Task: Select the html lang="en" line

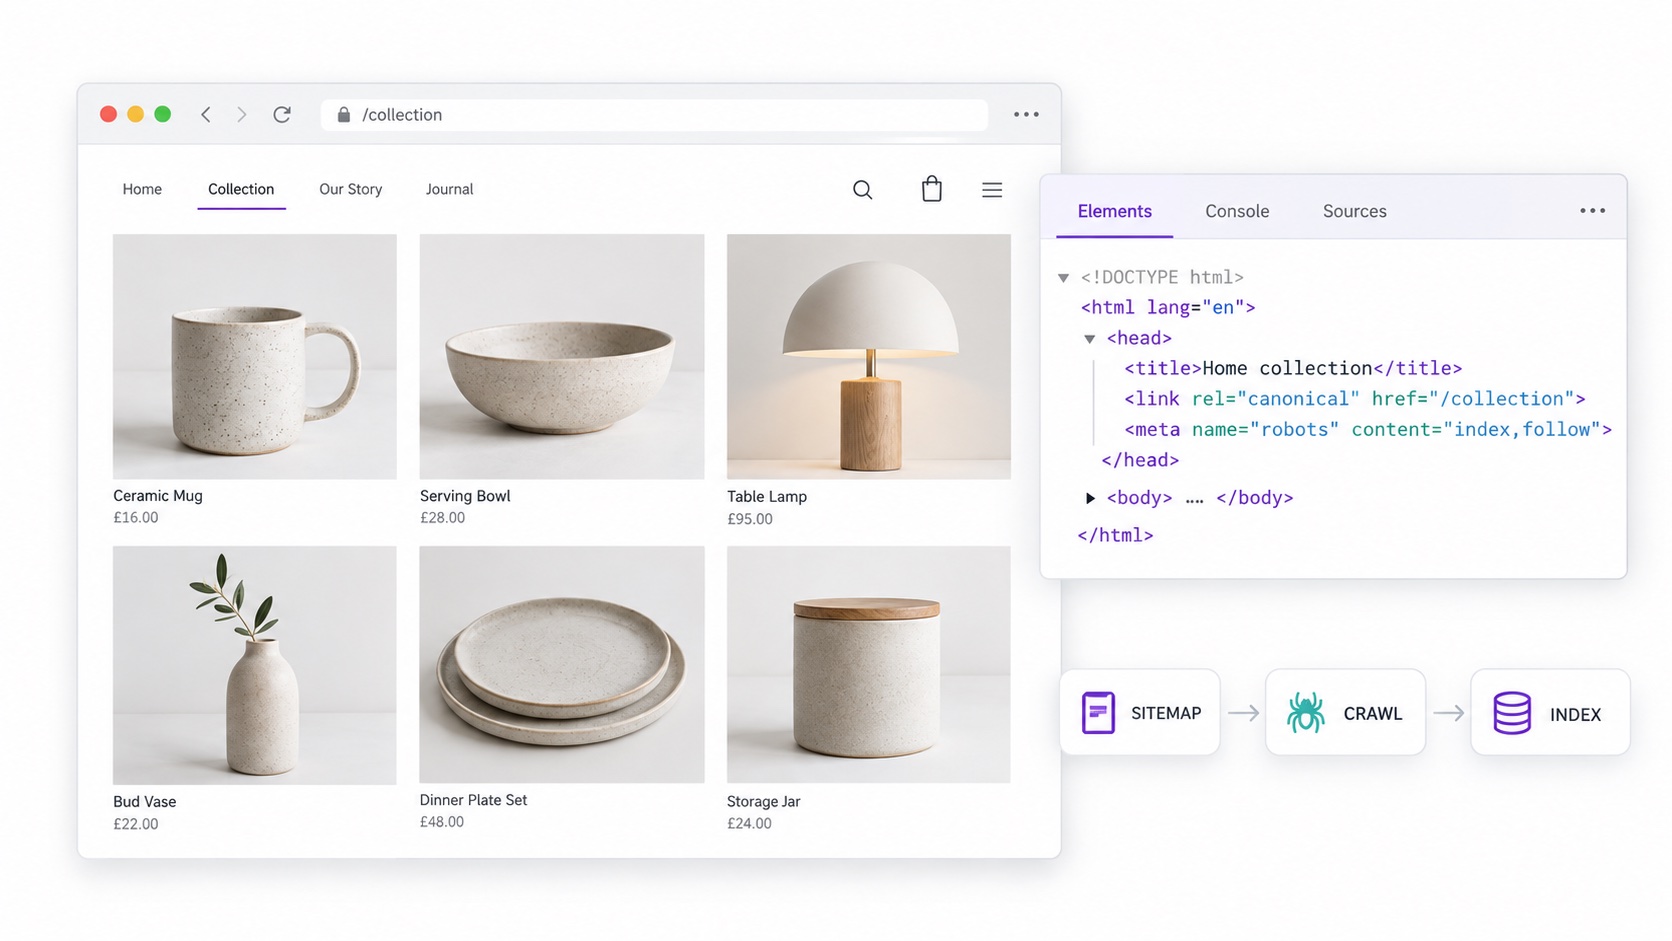Action: pos(1168,308)
